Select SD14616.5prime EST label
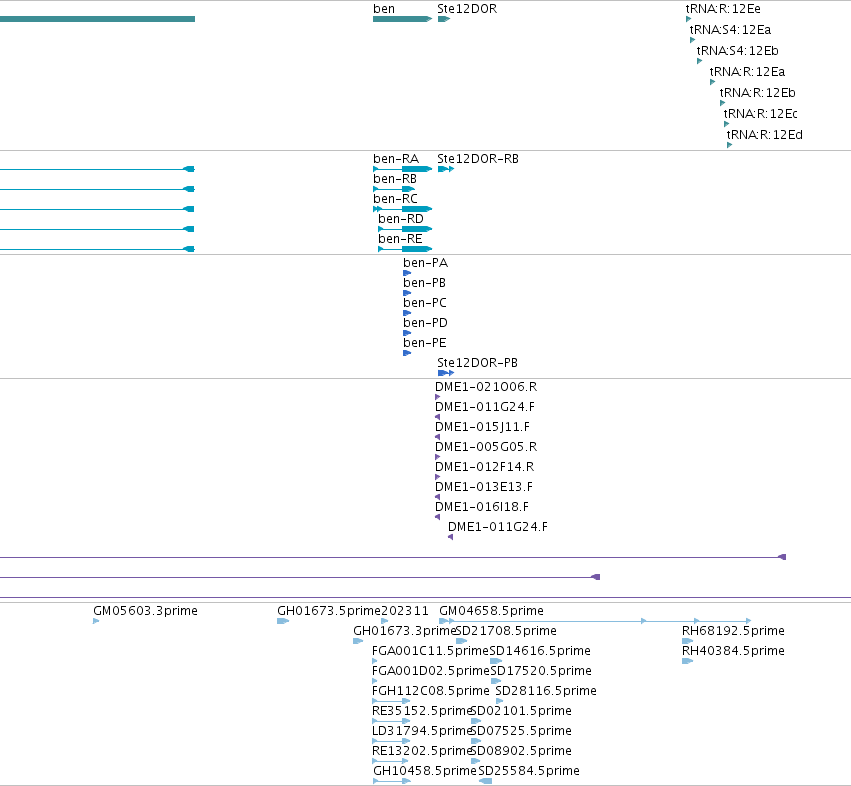Image resolution: width=851 pixels, height=786 pixels. 540,651
